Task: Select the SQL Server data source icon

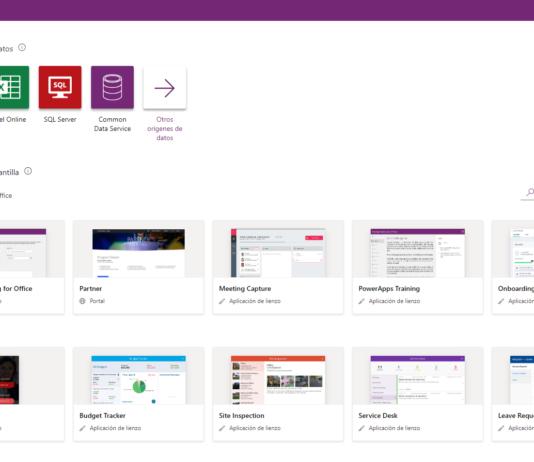Action: click(x=60, y=87)
